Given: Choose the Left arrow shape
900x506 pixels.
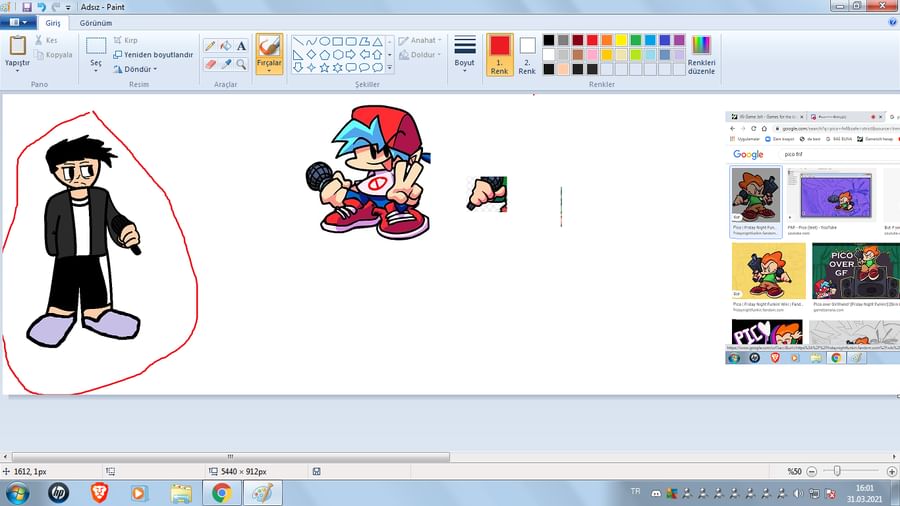Looking at the screenshot, I should click(364, 55).
